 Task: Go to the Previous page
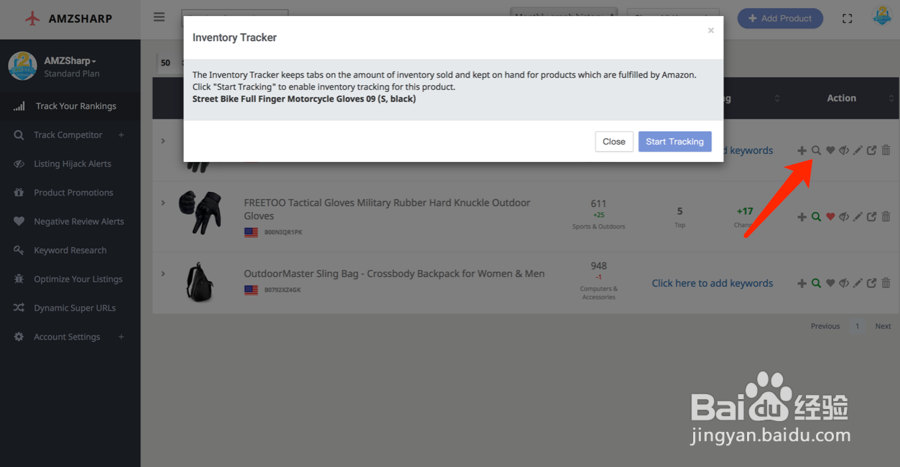tap(825, 326)
